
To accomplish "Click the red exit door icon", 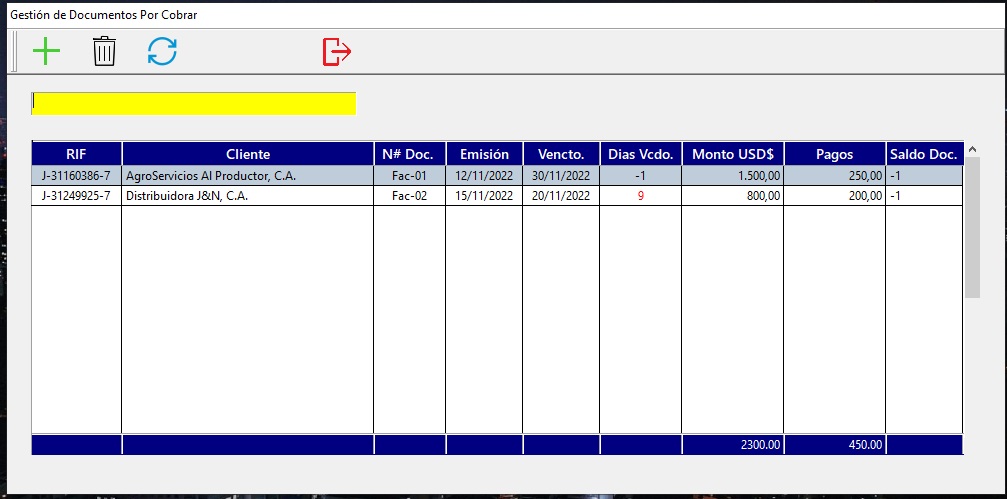I will click(x=337, y=51).
